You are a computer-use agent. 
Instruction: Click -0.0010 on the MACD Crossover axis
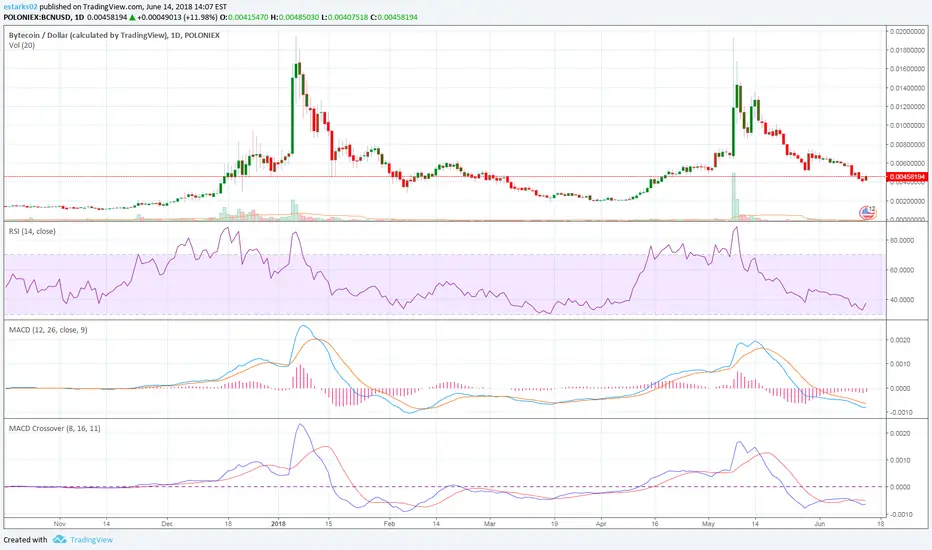pyautogui.click(x=898, y=514)
